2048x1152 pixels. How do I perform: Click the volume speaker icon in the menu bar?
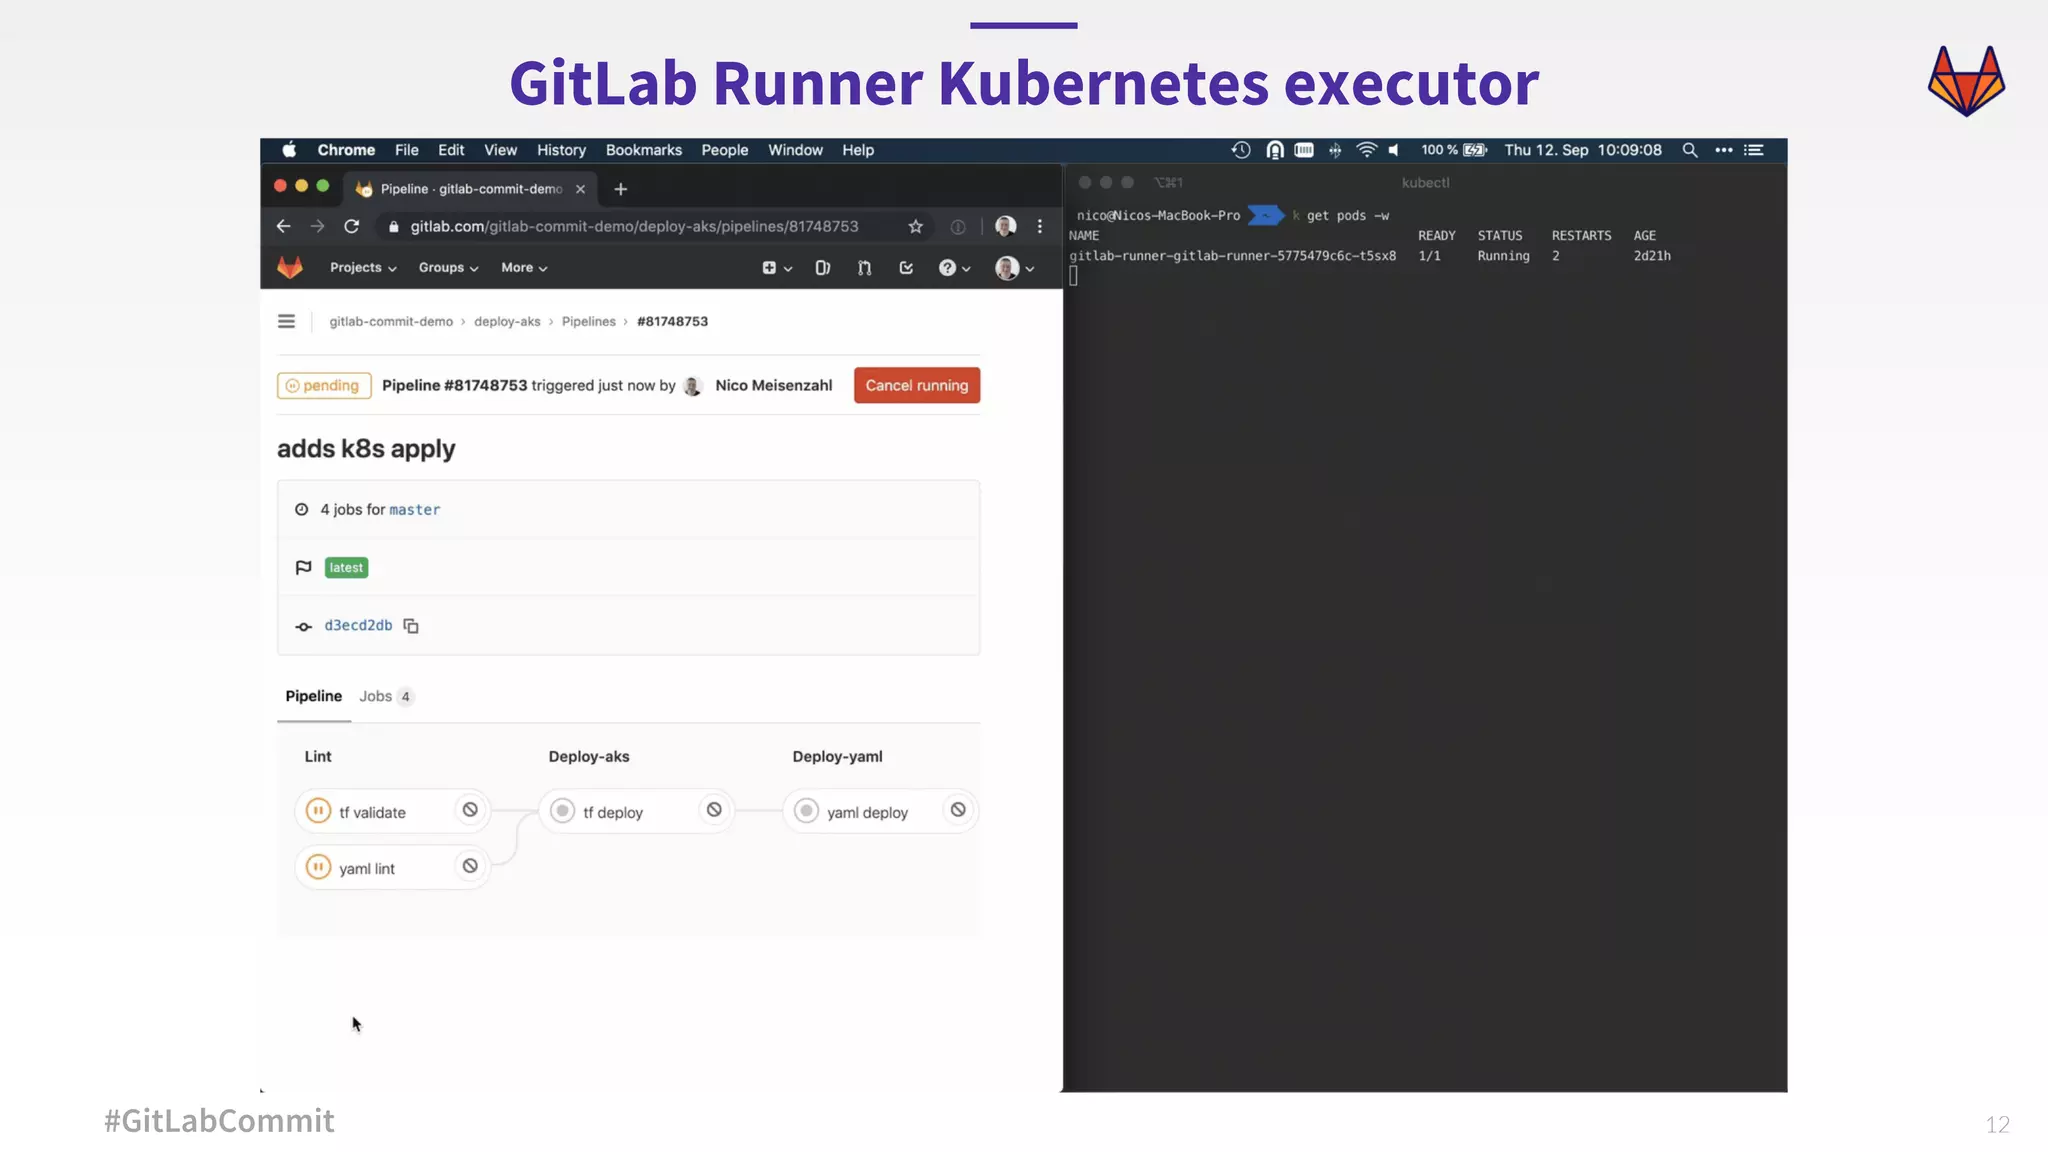(1393, 150)
